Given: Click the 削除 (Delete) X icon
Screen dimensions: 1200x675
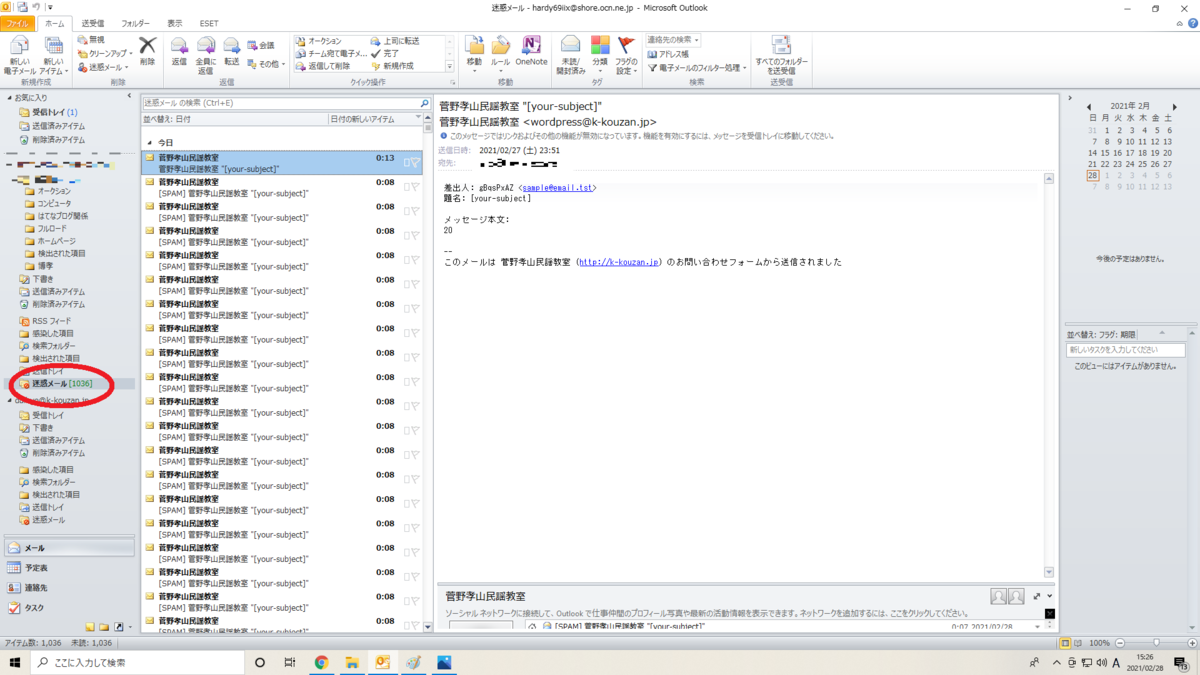Looking at the screenshot, I should [x=147, y=51].
